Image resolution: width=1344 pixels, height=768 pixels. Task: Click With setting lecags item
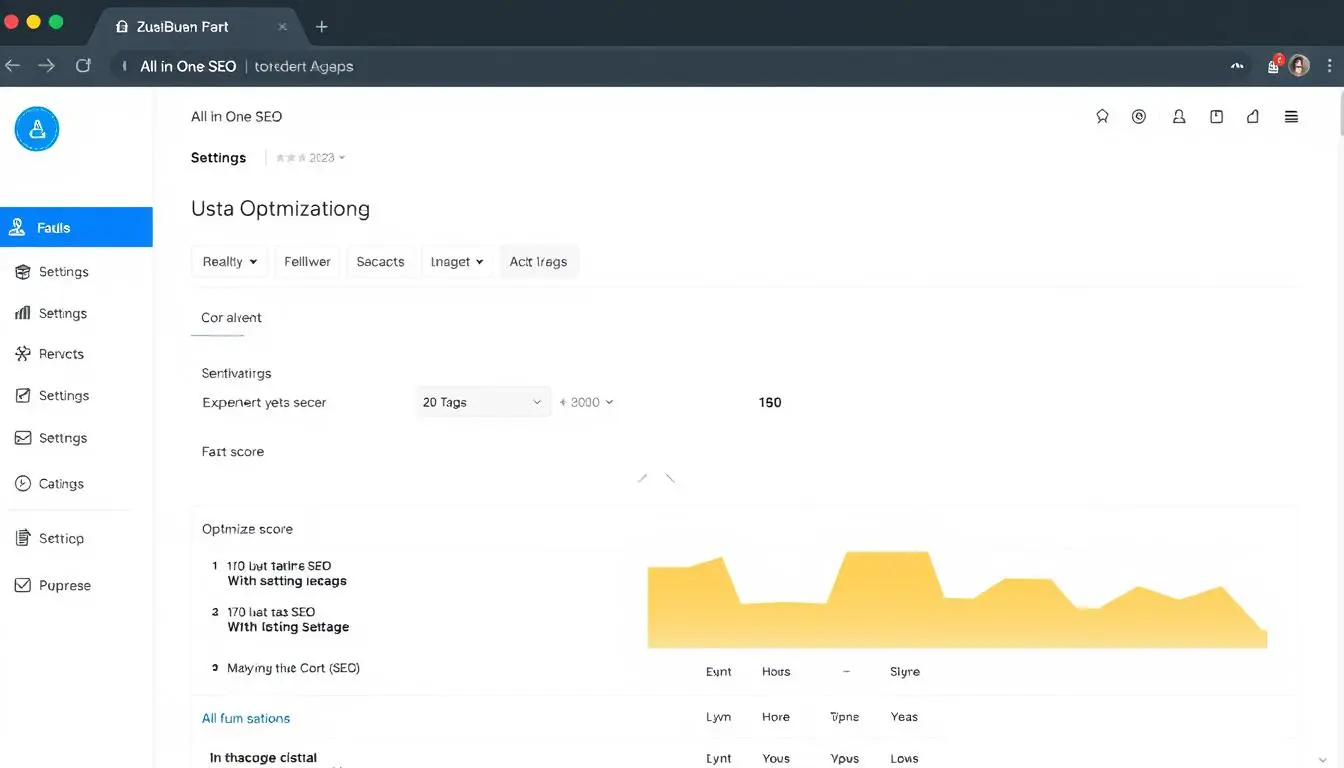[287, 581]
